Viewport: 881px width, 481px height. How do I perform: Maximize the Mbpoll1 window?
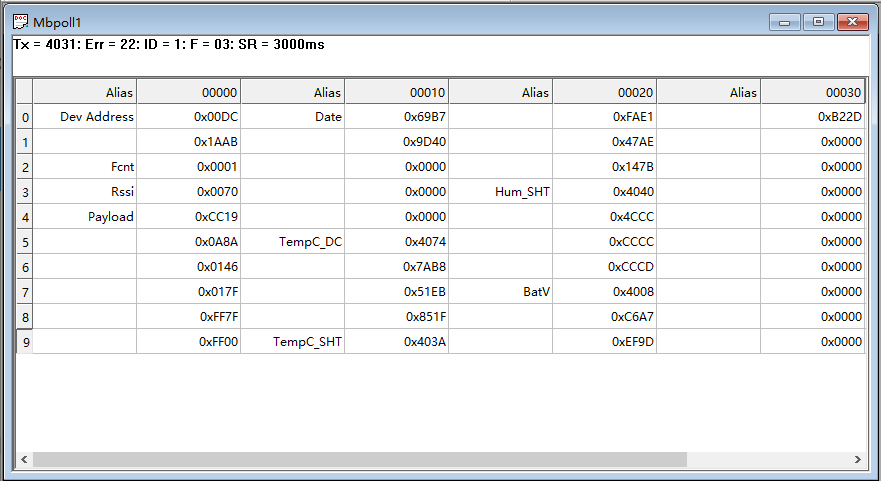(819, 22)
